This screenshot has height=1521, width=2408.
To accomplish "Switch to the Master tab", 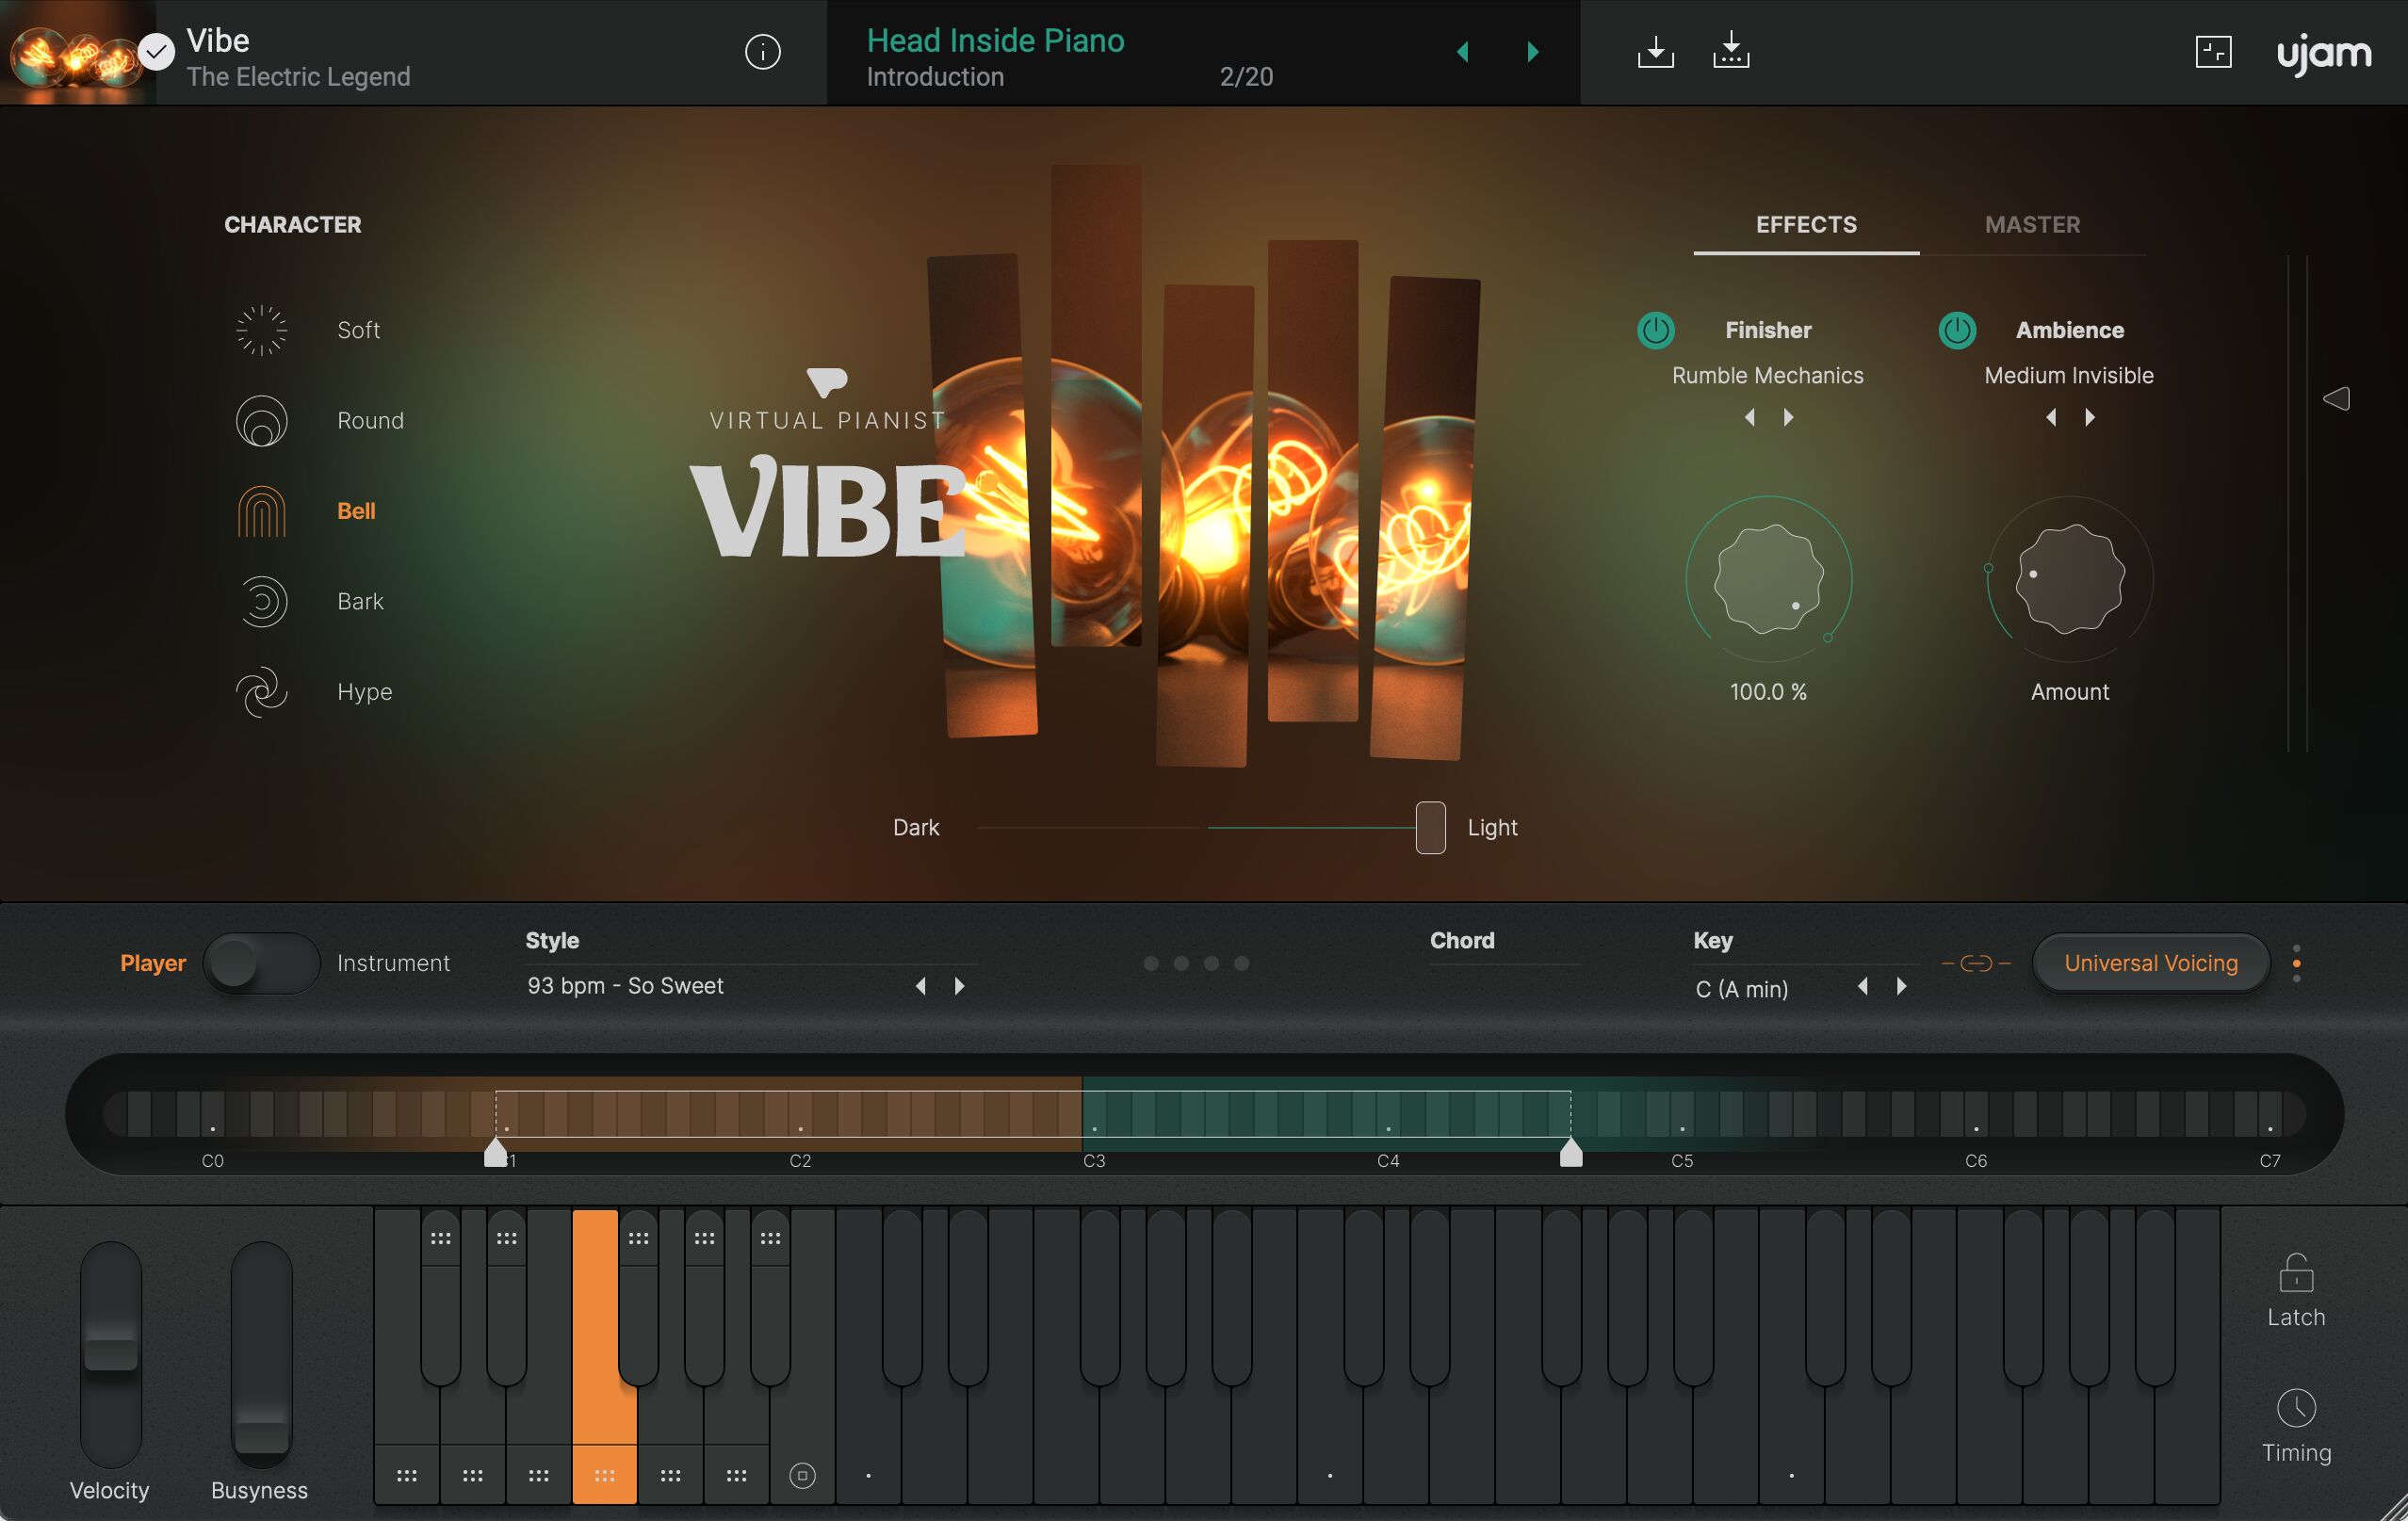I will pyautogui.click(x=2032, y=224).
